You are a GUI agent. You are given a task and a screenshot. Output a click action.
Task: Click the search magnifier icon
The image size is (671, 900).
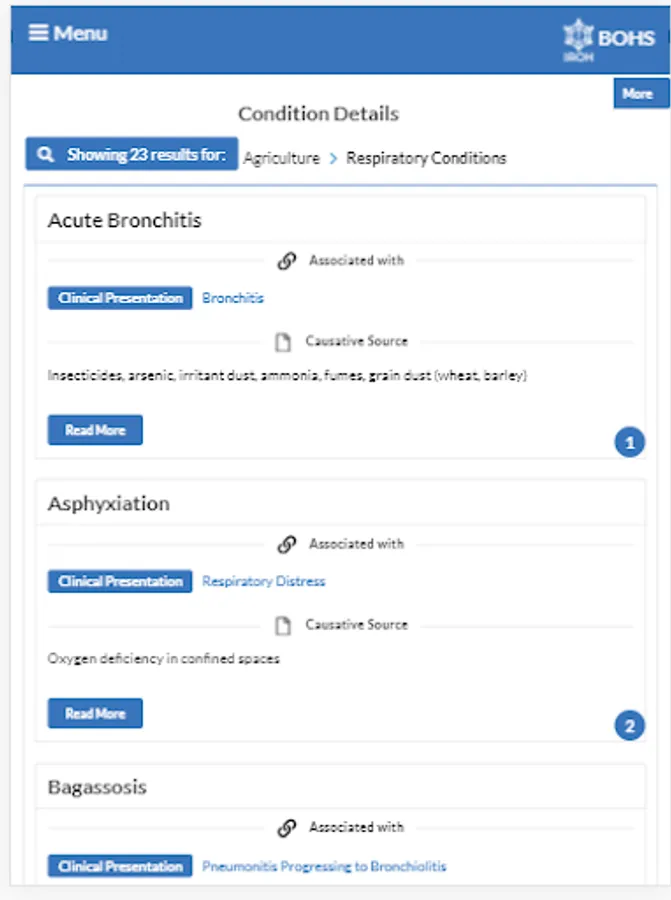(45, 155)
